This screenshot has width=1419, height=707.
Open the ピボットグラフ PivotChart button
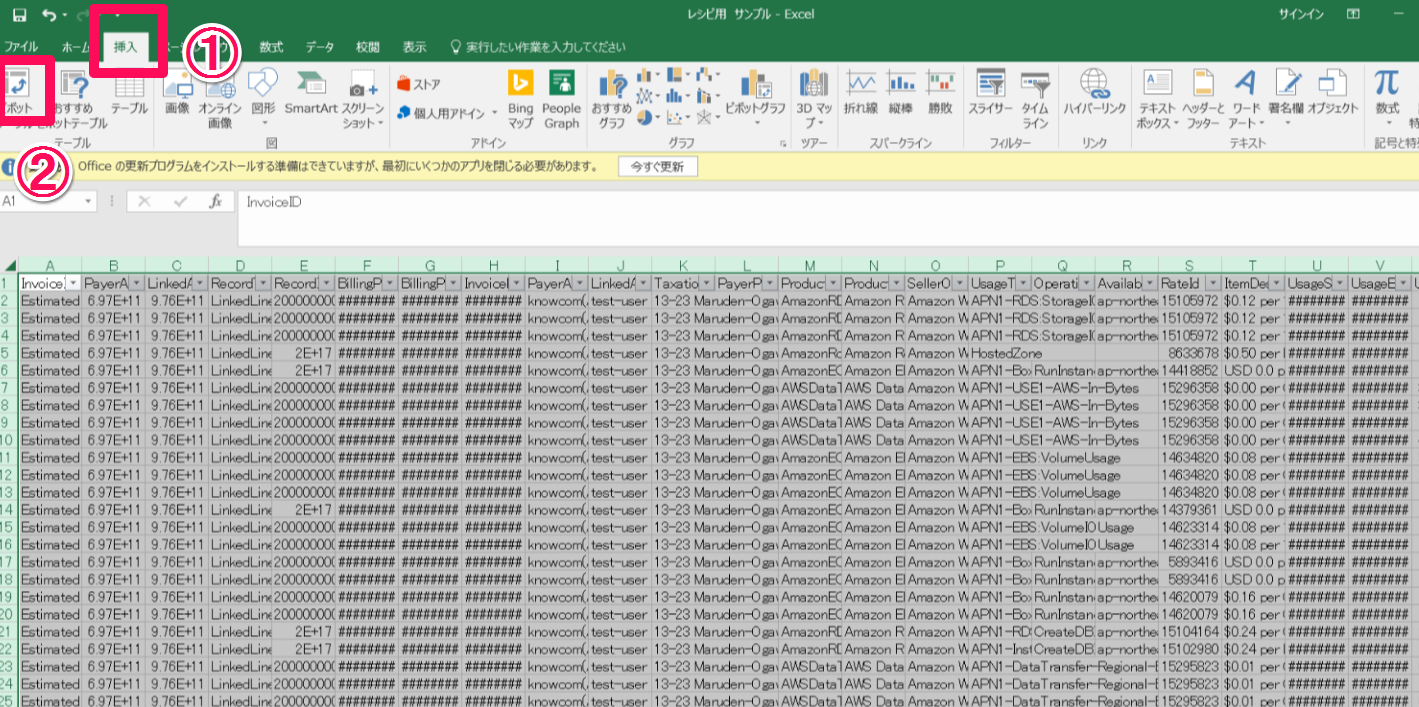pos(755,96)
